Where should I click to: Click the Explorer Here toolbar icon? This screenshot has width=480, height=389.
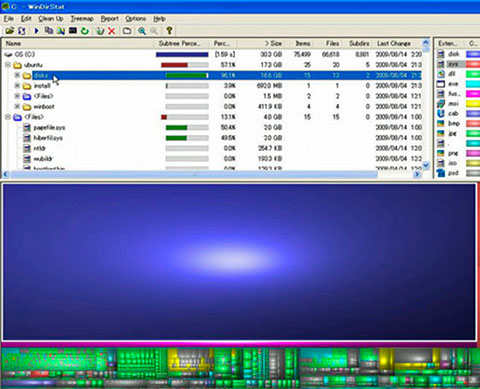click(61, 31)
